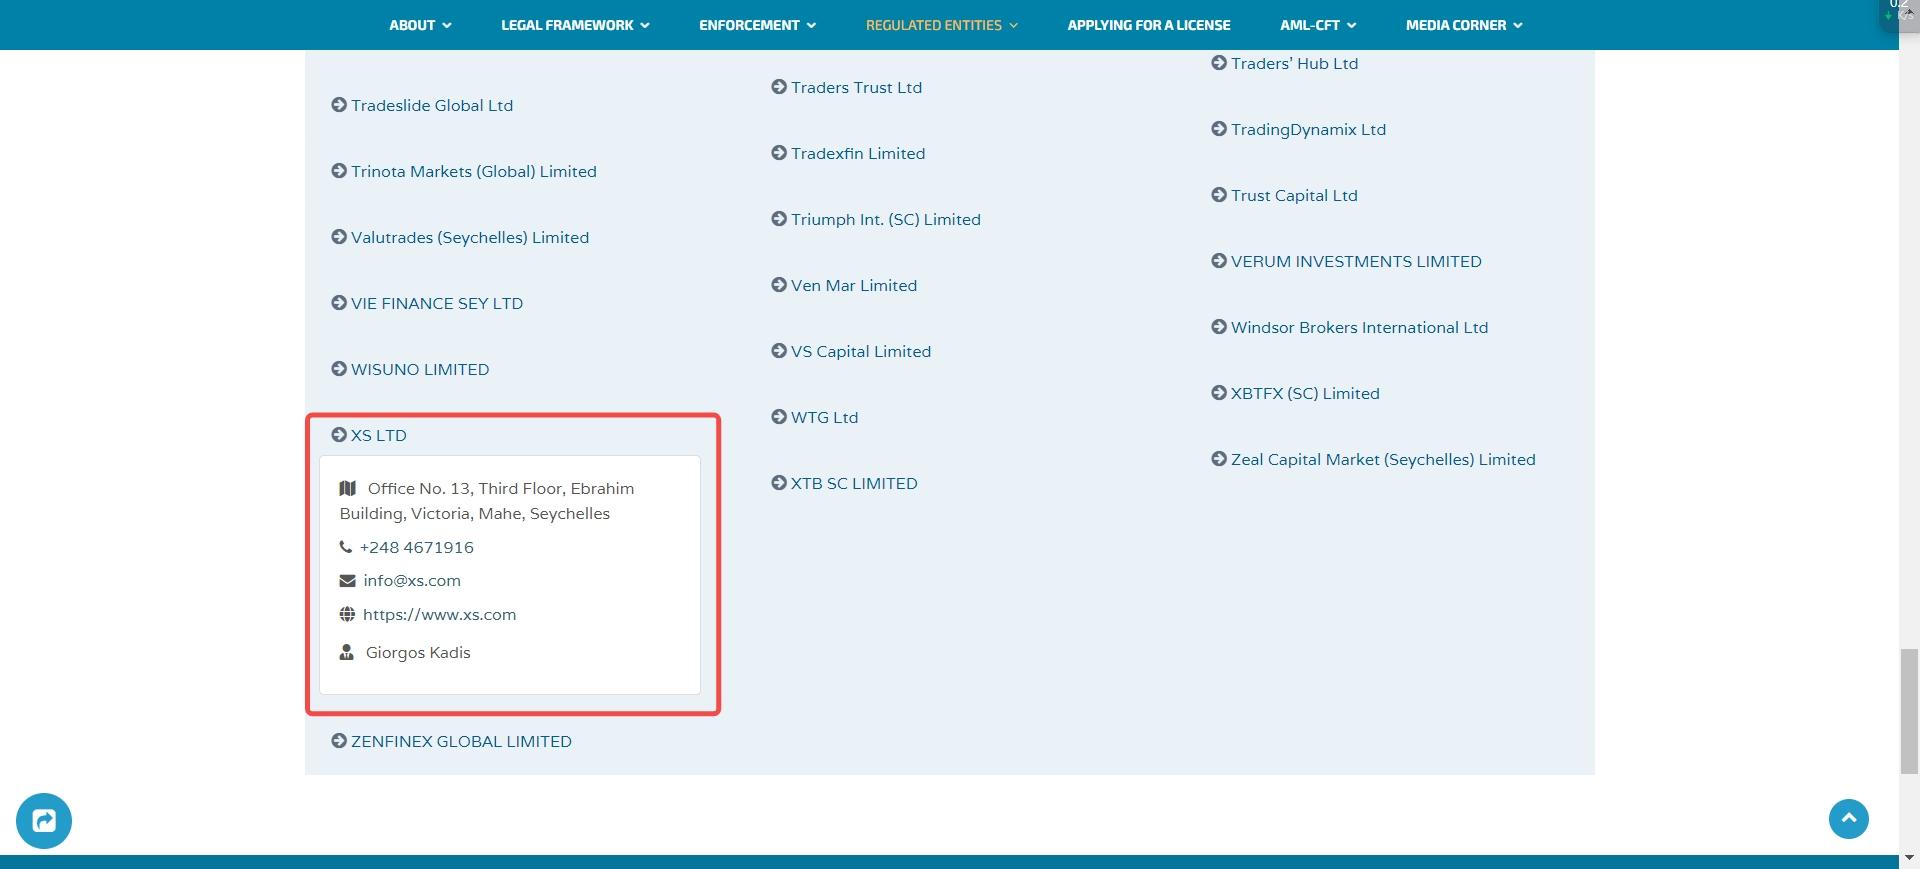The height and width of the screenshot is (869, 1920).
Task: Show VIE FINANCE SEY LTD details
Action: [427, 303]
